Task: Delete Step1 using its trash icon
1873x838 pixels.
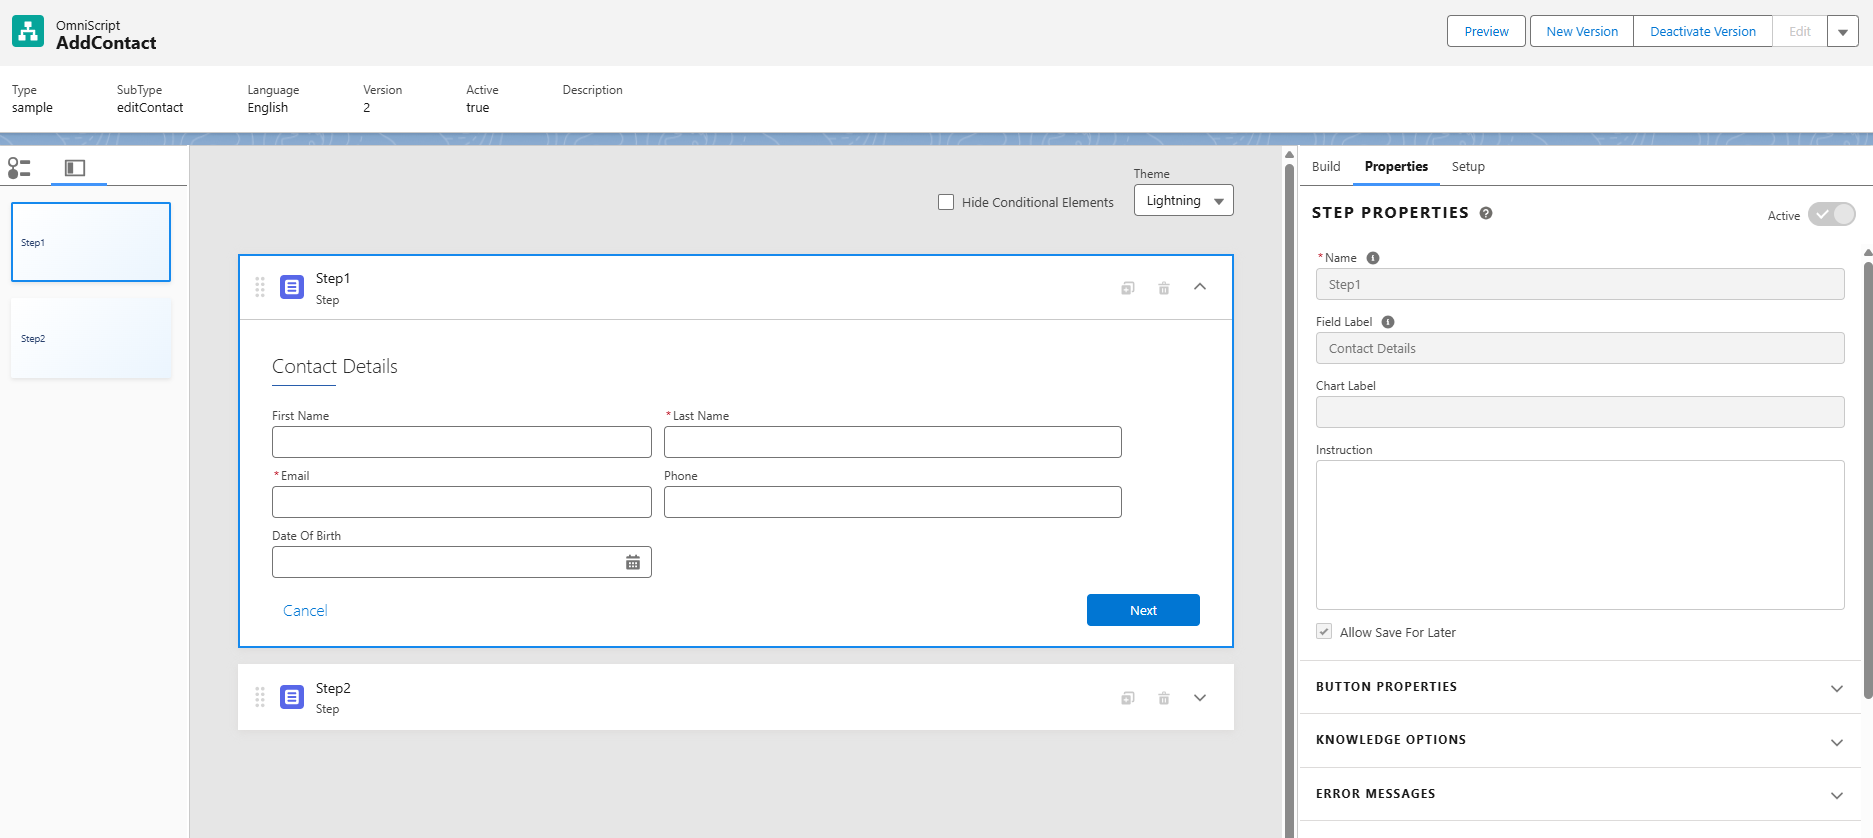Action: [x=1164, y=288]
